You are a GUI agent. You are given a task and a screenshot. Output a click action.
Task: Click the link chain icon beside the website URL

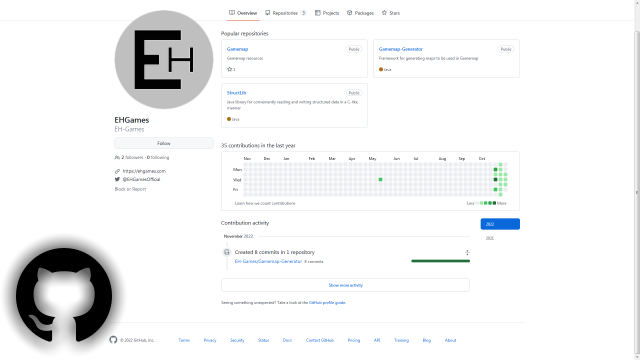click(x=117, y=171)
